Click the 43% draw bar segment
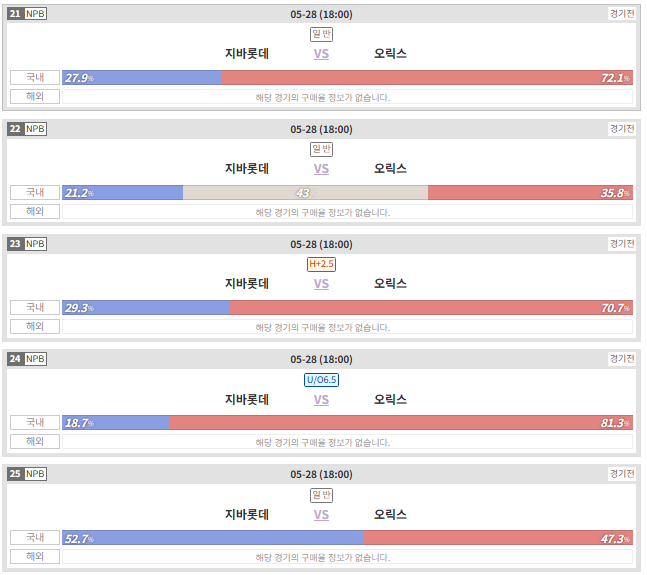Image resolution: width=647 pixels, height=575 pixels. (305, 193)
